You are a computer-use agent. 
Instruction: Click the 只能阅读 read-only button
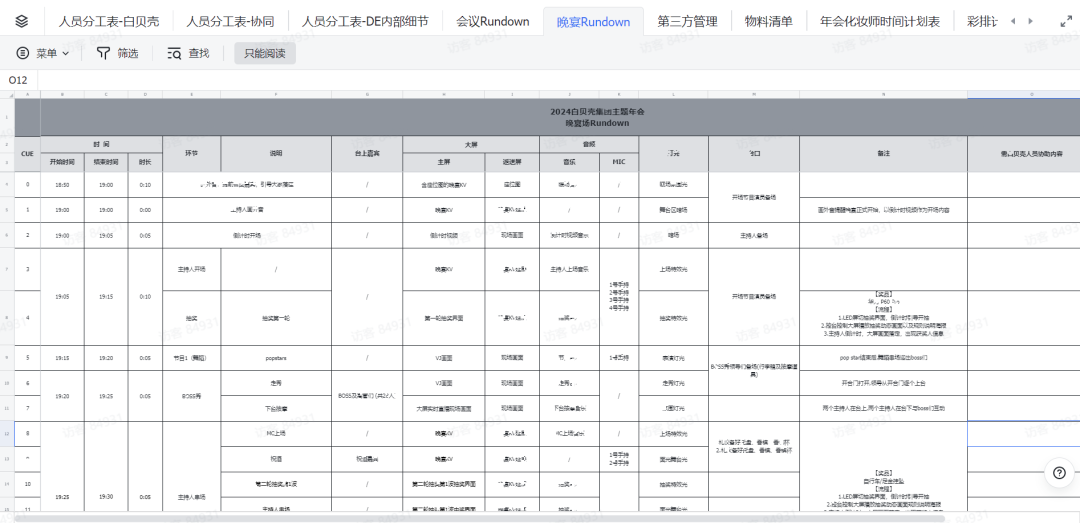coord(264,53)
